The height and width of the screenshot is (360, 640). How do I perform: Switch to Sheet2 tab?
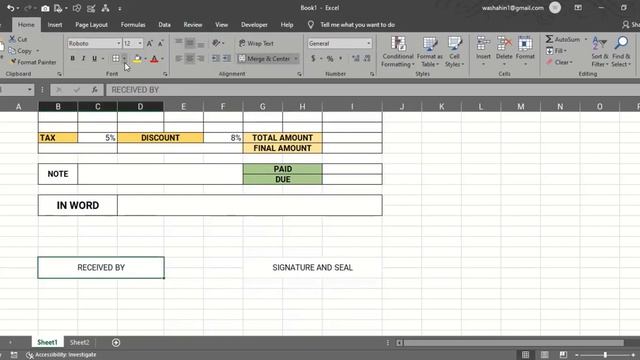point(80,342)
